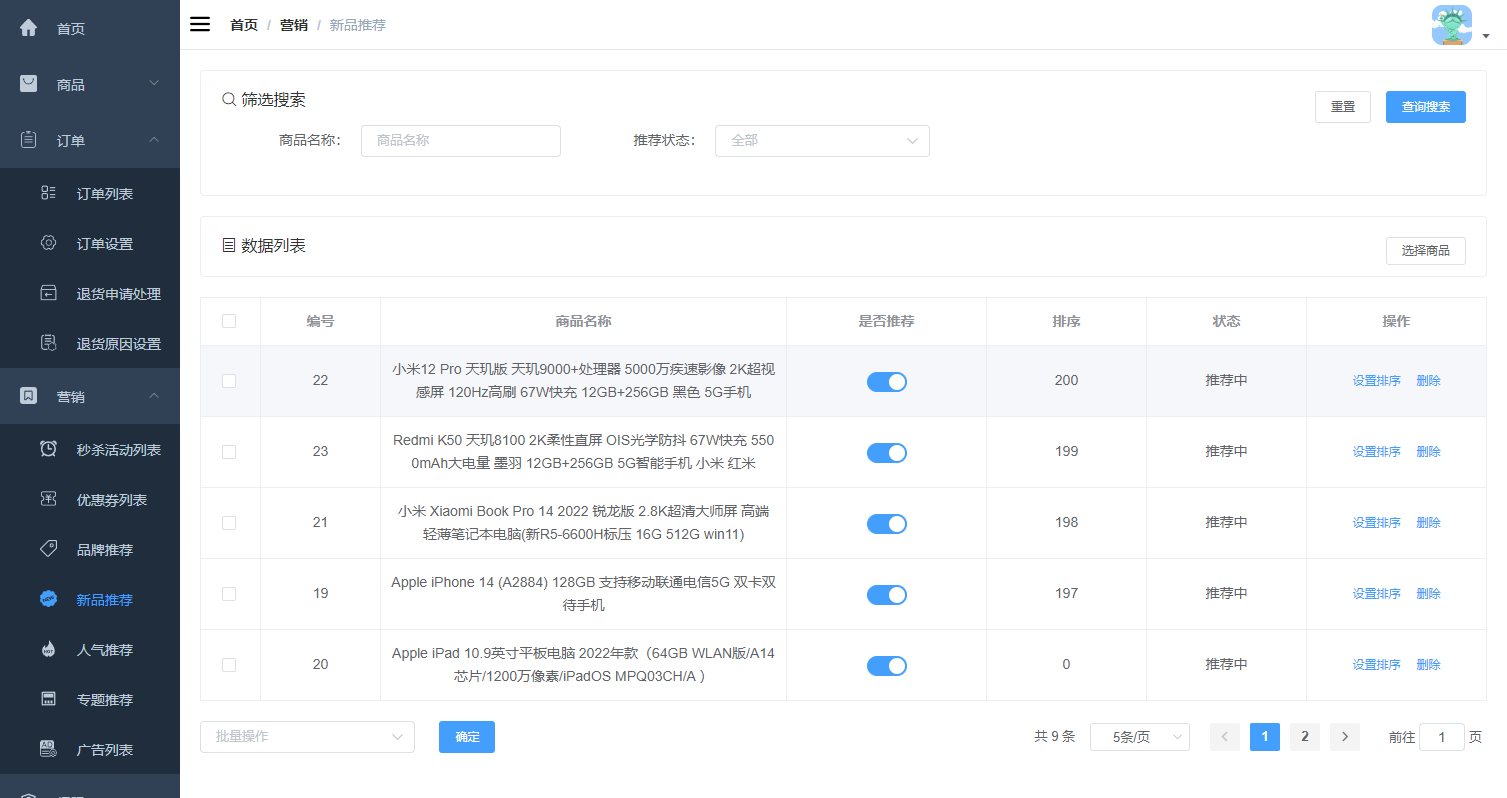The image size is (1507, 798).
Task: Click the 退货原因设置 document icon
Action: coord(48,343)
